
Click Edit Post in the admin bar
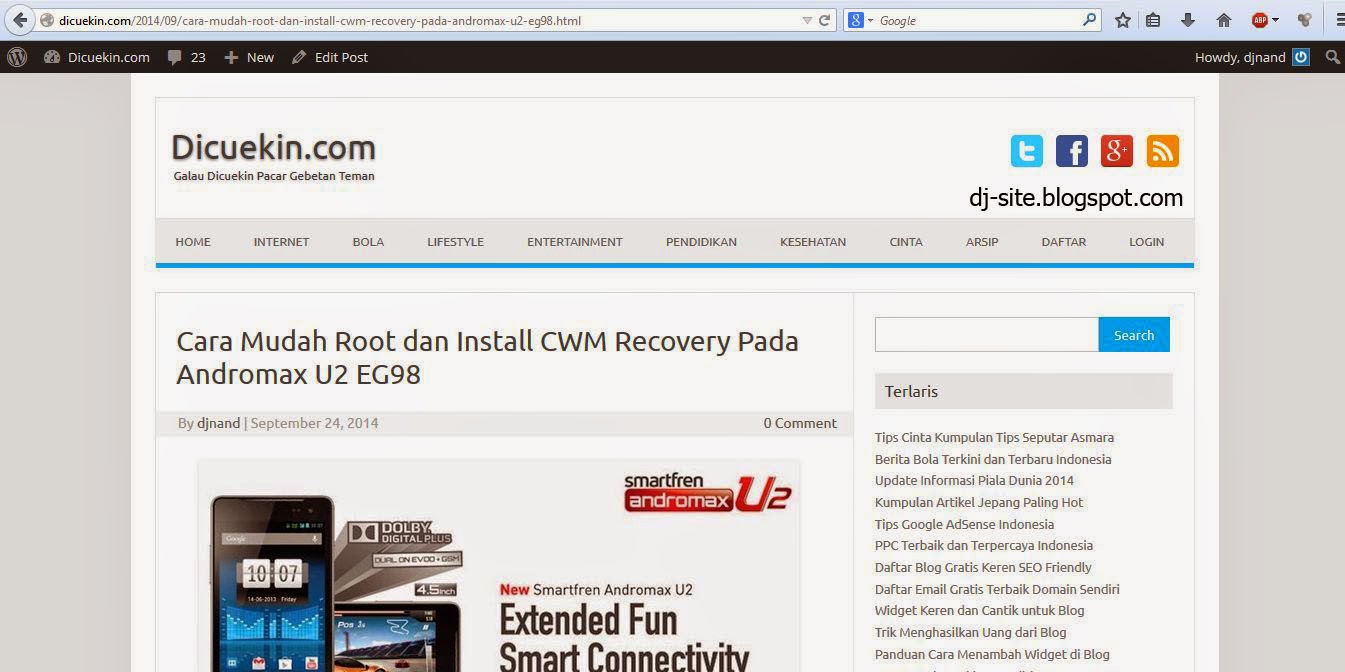point(330,57)
